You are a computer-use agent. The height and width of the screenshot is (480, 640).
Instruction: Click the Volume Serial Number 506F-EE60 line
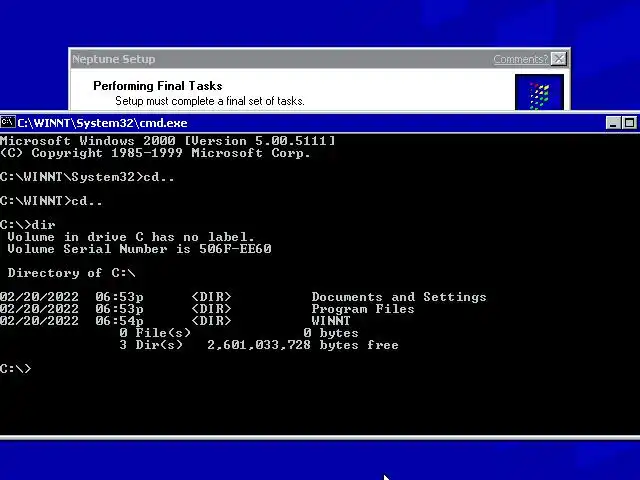(139, 249)
